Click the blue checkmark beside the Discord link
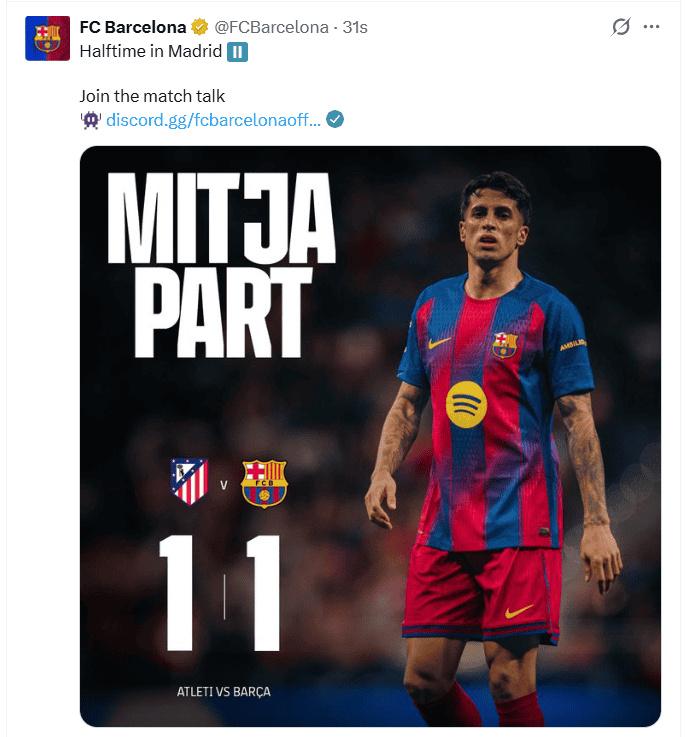This screenshot has height=737, width=695. (336, 120)
